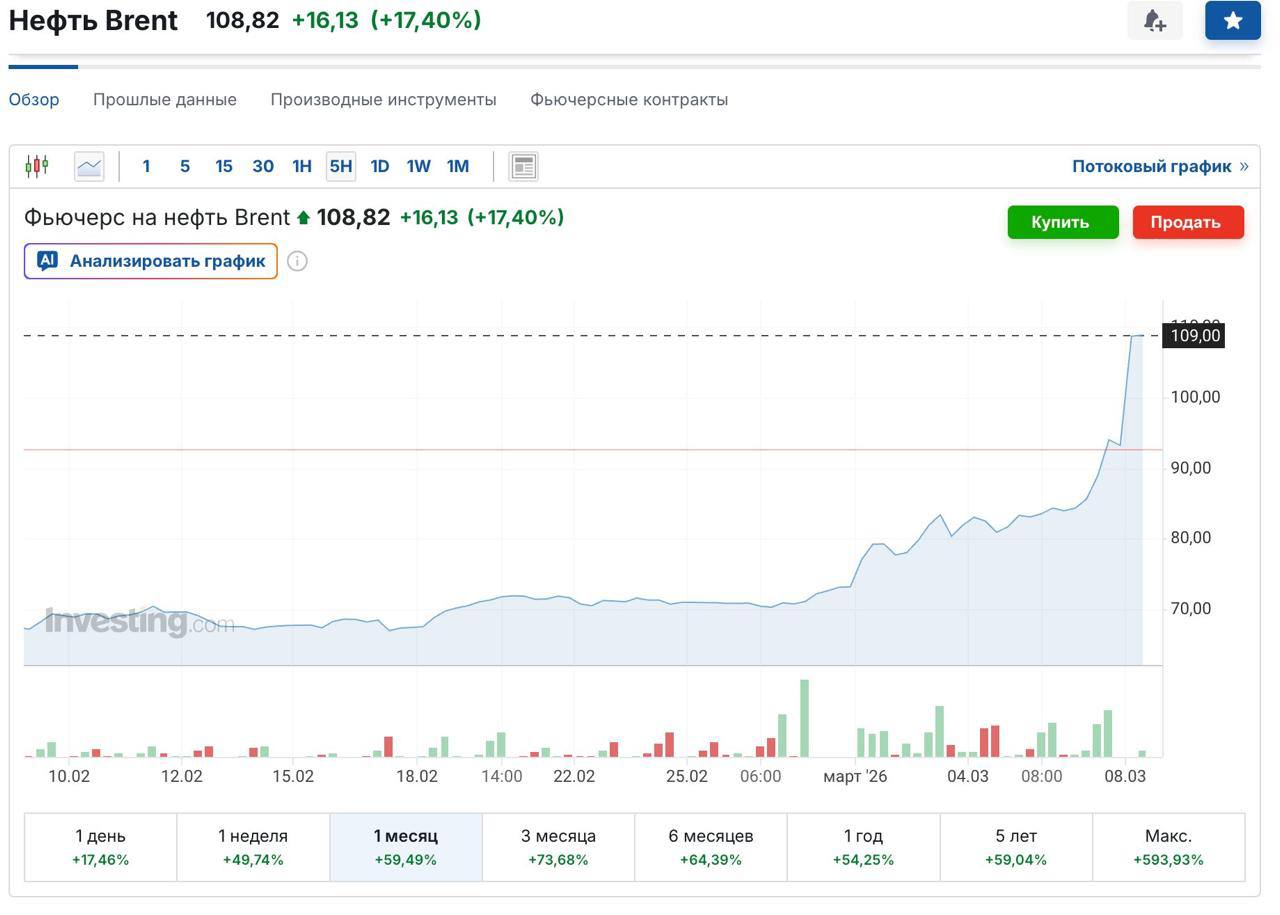Open the chart news panel icon
The width and height of the screenshot is (1280, 915).
[x=523, y=166]
